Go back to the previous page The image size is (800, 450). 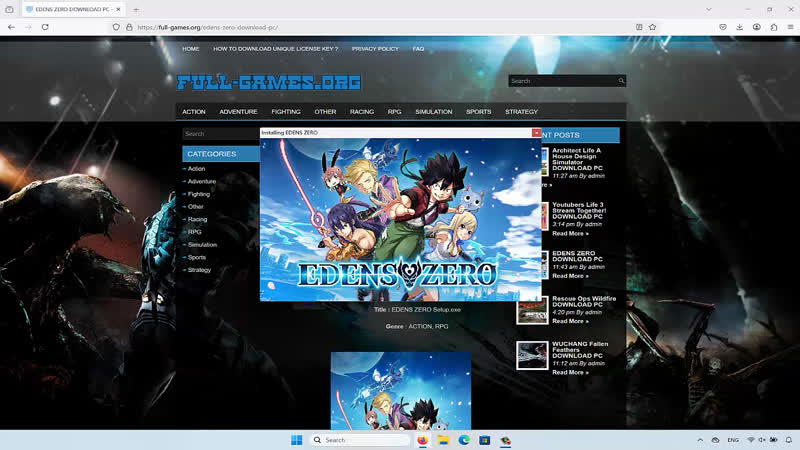(11, 27)
